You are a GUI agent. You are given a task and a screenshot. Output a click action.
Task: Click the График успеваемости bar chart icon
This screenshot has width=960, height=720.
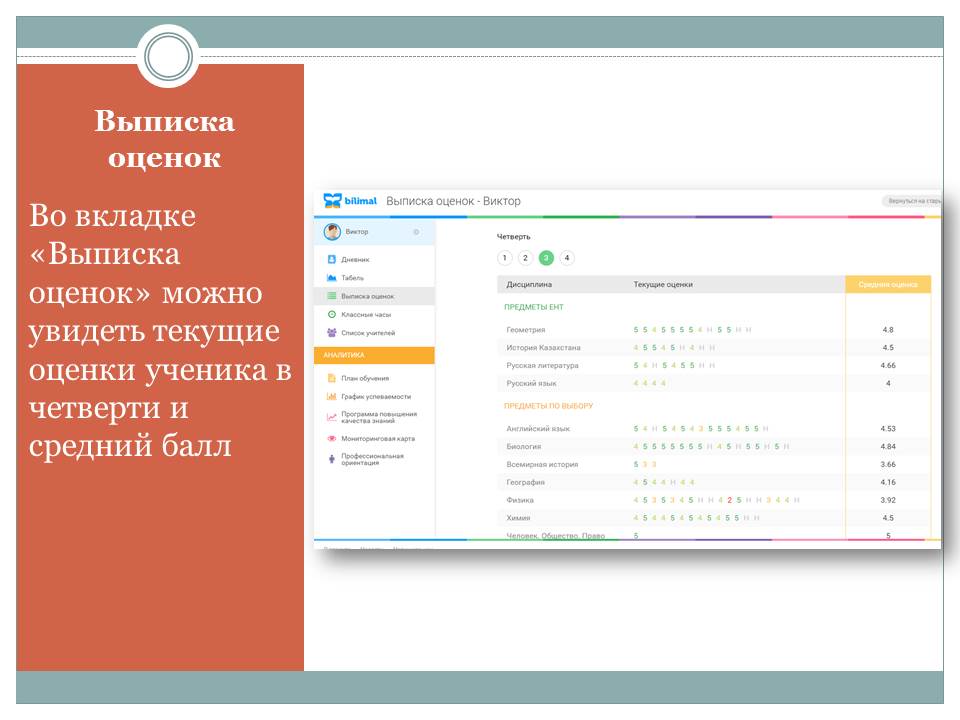(332, 397)
